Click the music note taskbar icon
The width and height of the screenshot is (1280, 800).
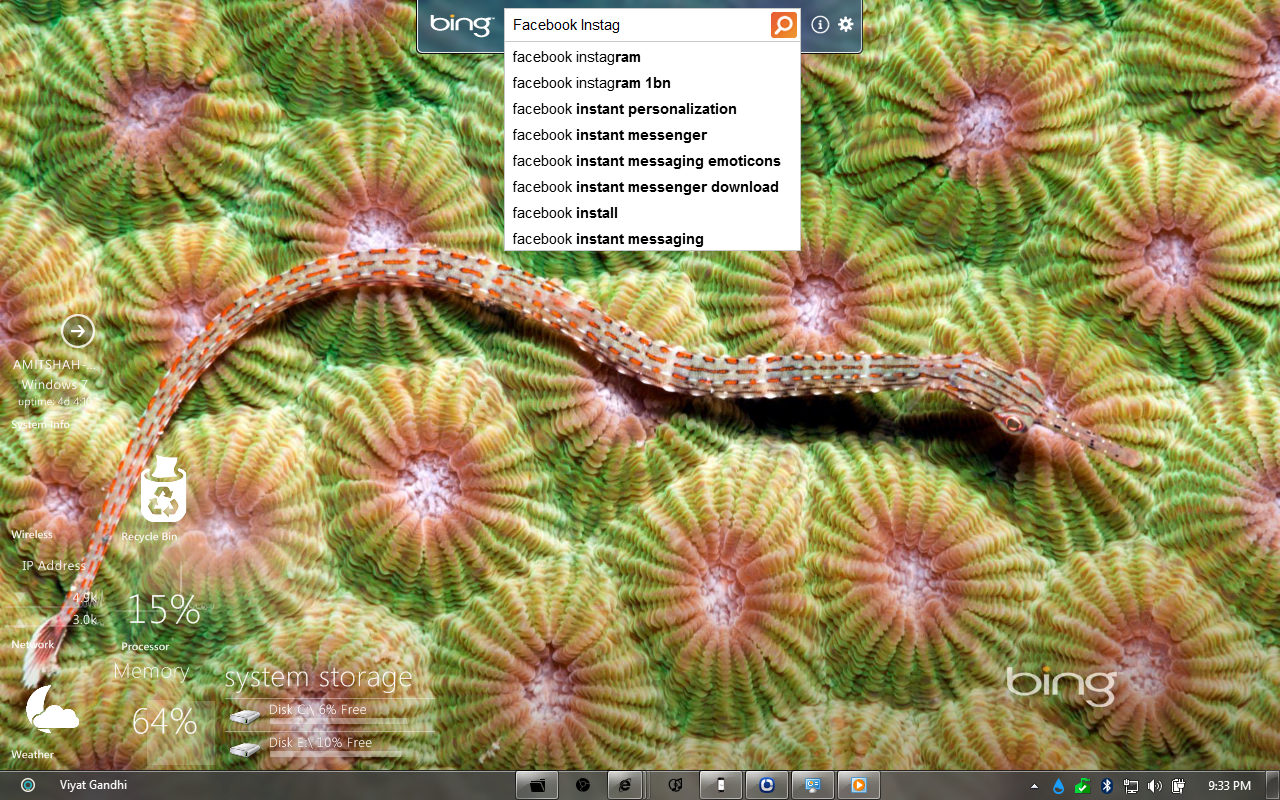(675, 785)
